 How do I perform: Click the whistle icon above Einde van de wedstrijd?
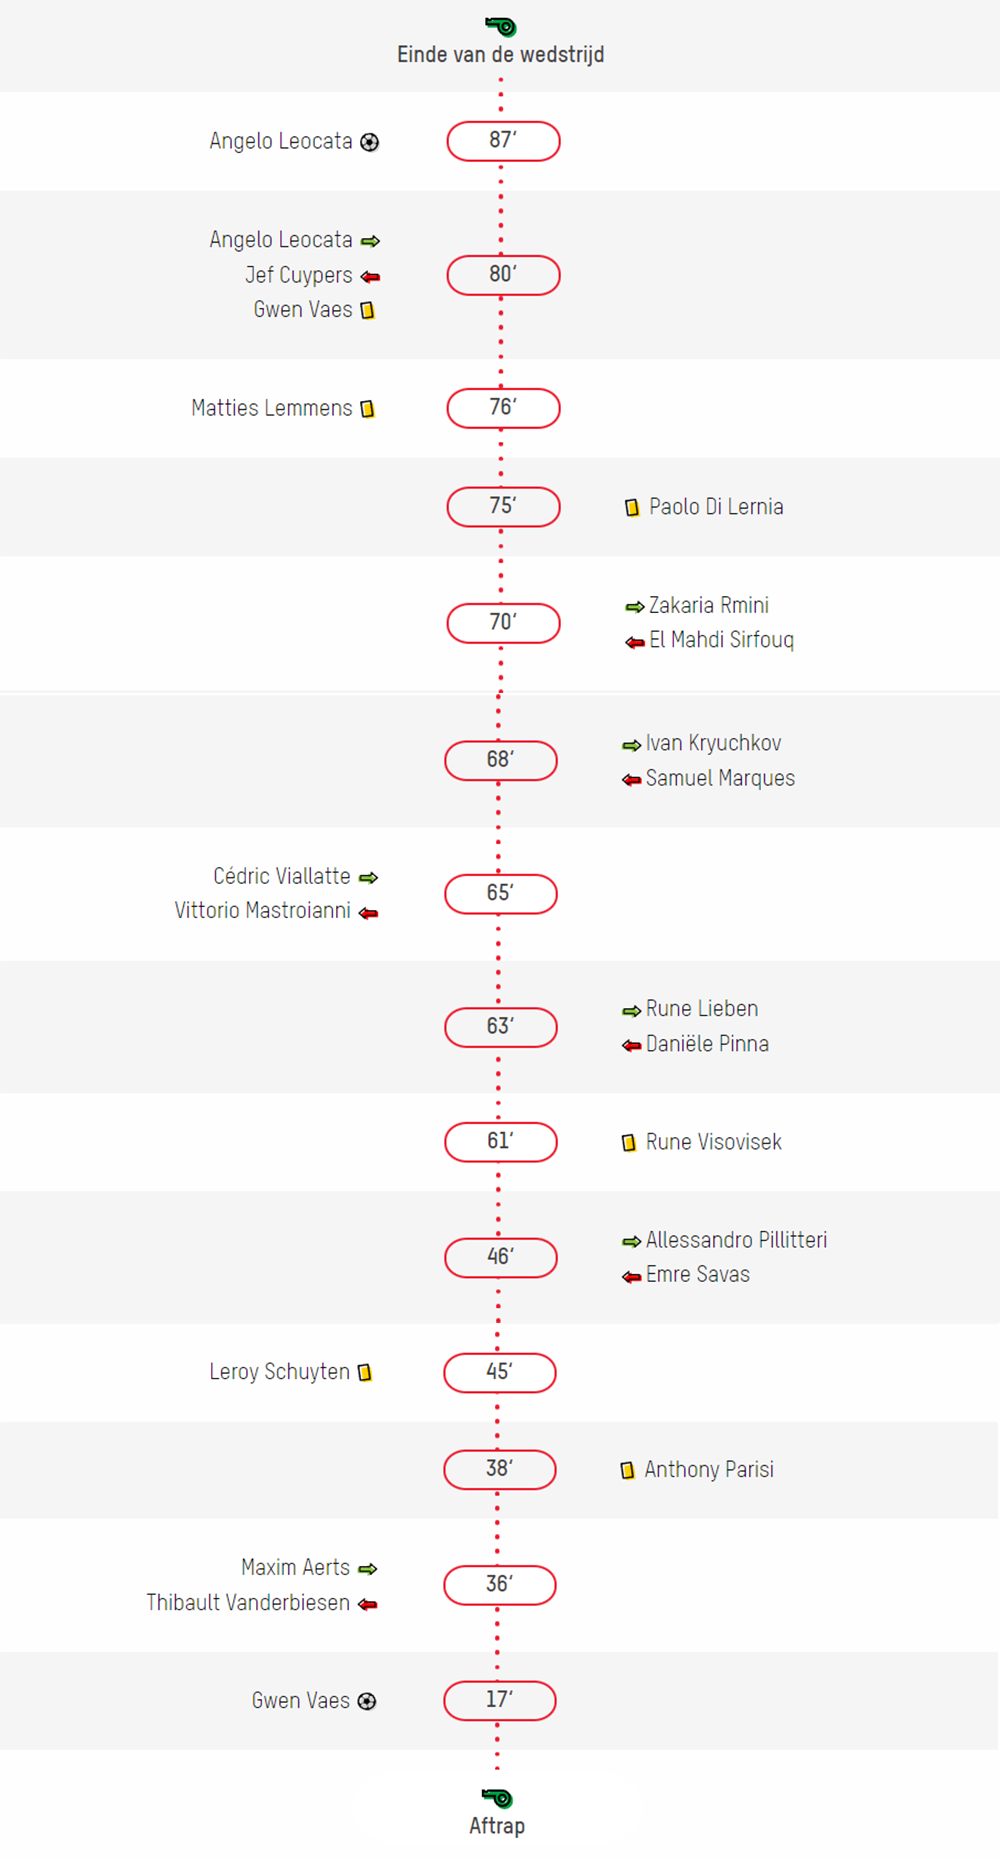[x=501, y=26]
